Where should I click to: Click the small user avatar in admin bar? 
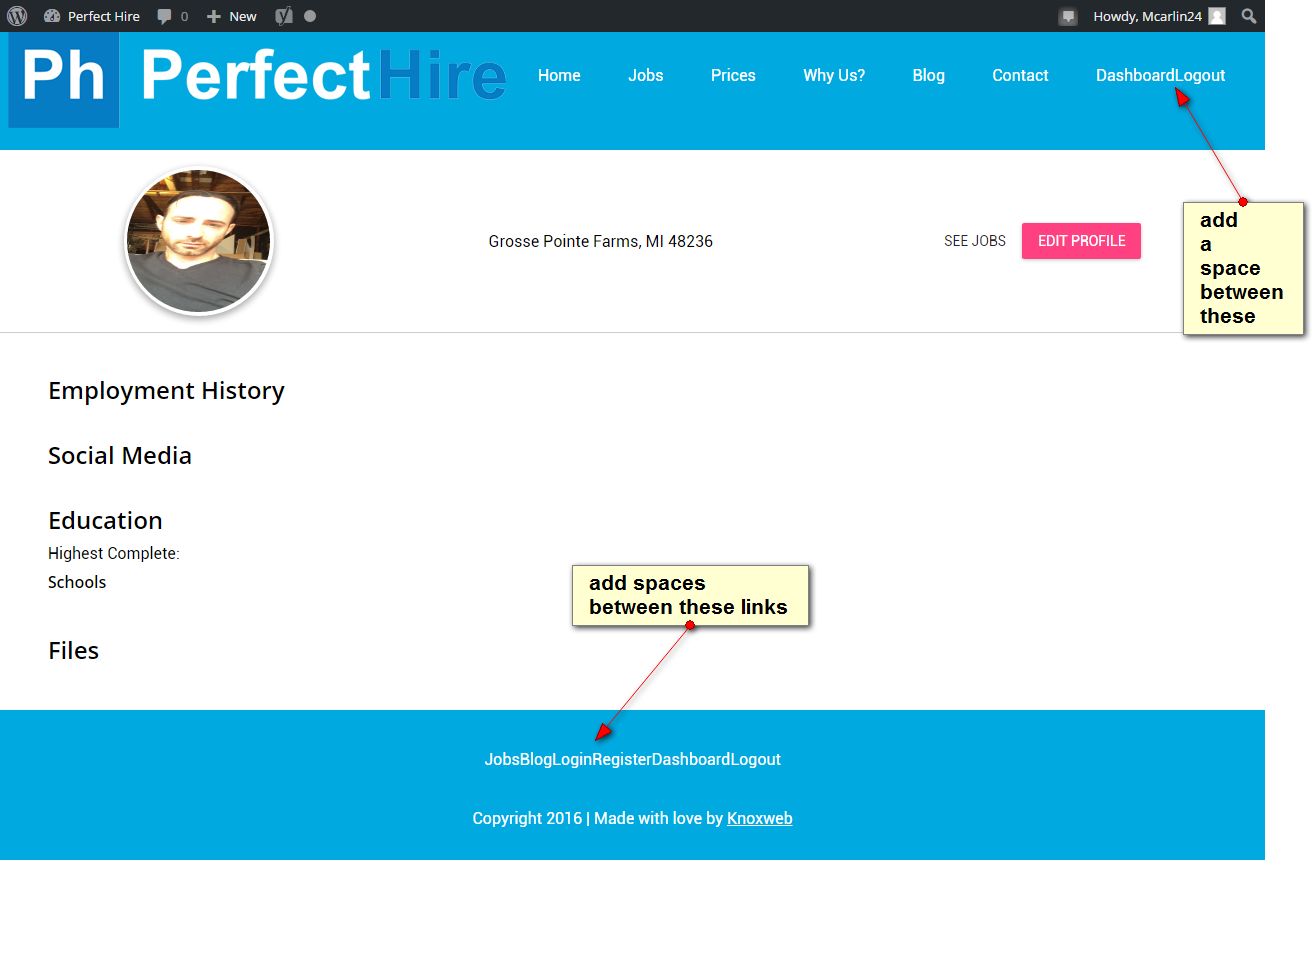point(1217,16)
